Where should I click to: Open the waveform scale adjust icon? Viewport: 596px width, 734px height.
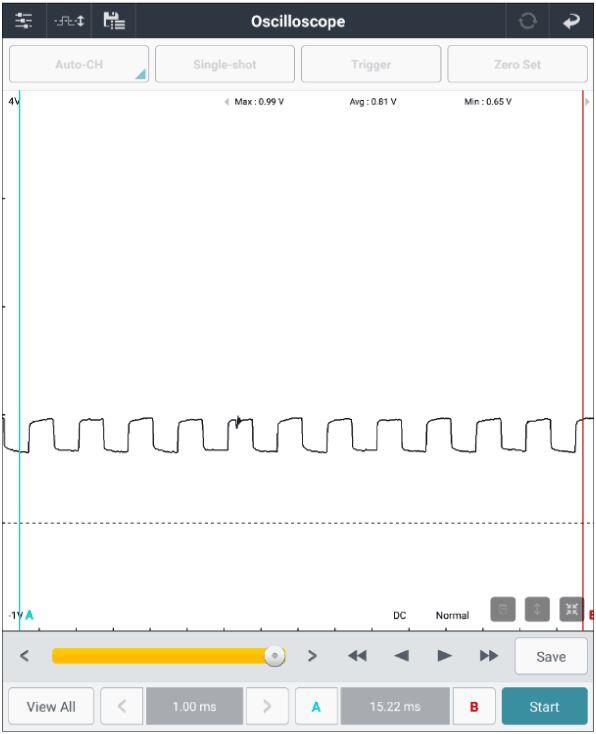pyautogui.click(x=69, y=21)
